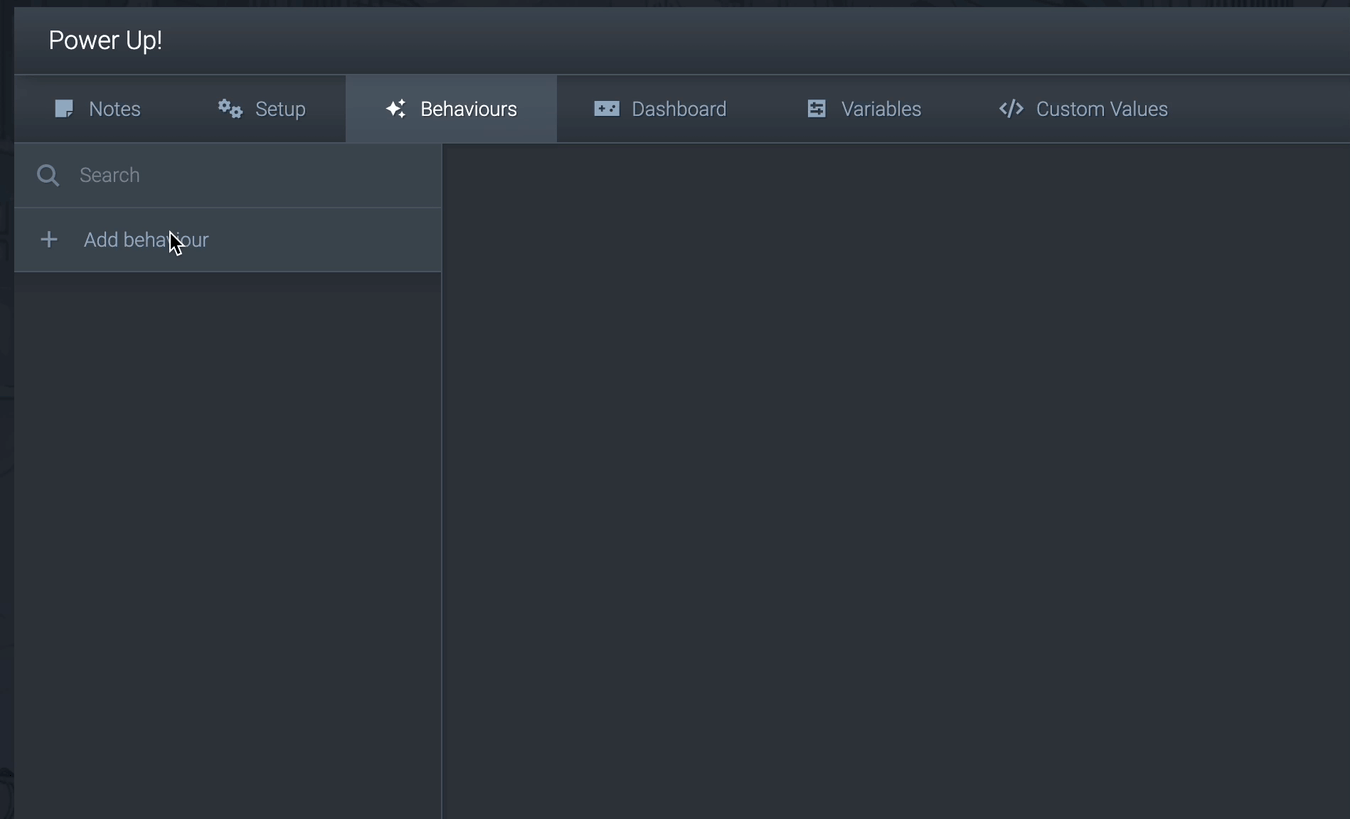
Task: Click the Notes page icon
Action: 64,108
